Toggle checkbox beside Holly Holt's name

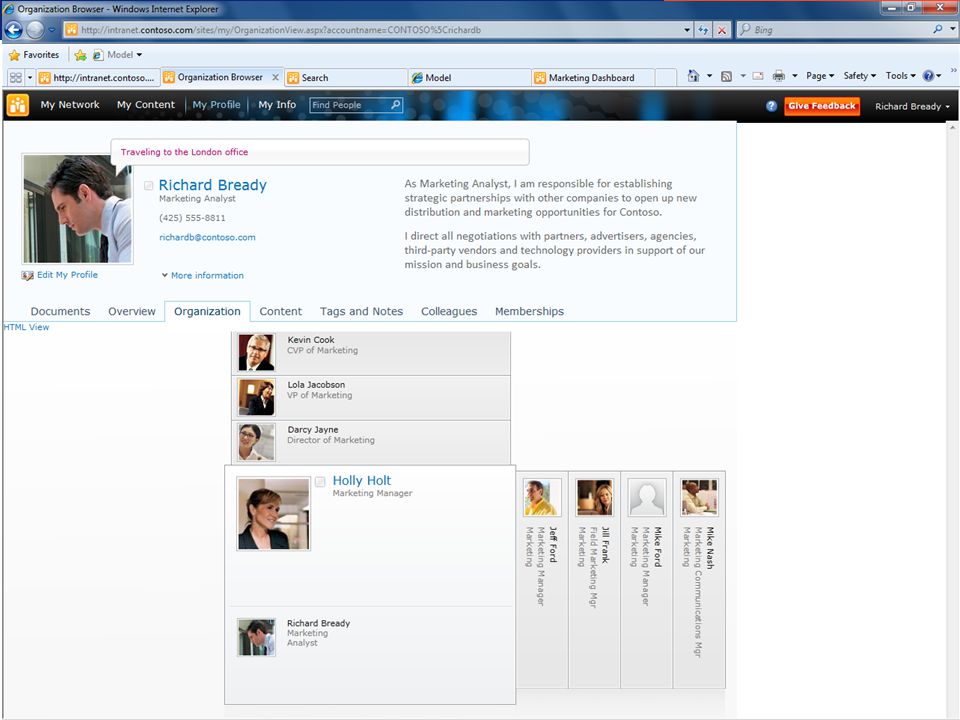pos(320,482)
